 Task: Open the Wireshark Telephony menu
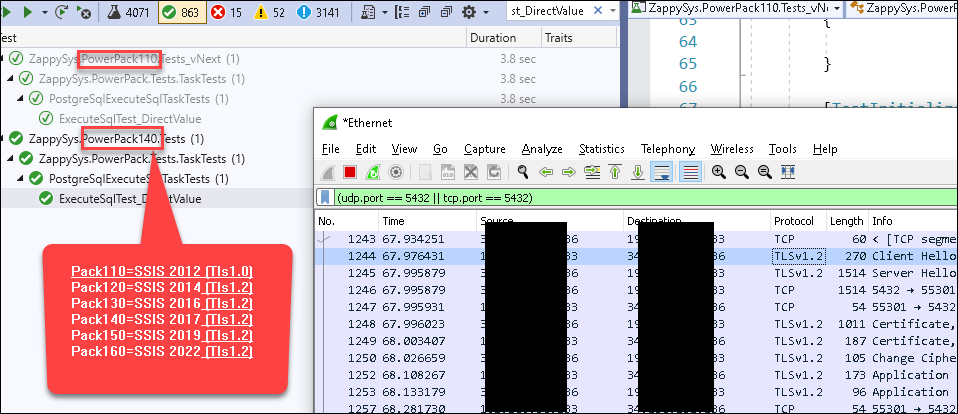coord(668,149)
